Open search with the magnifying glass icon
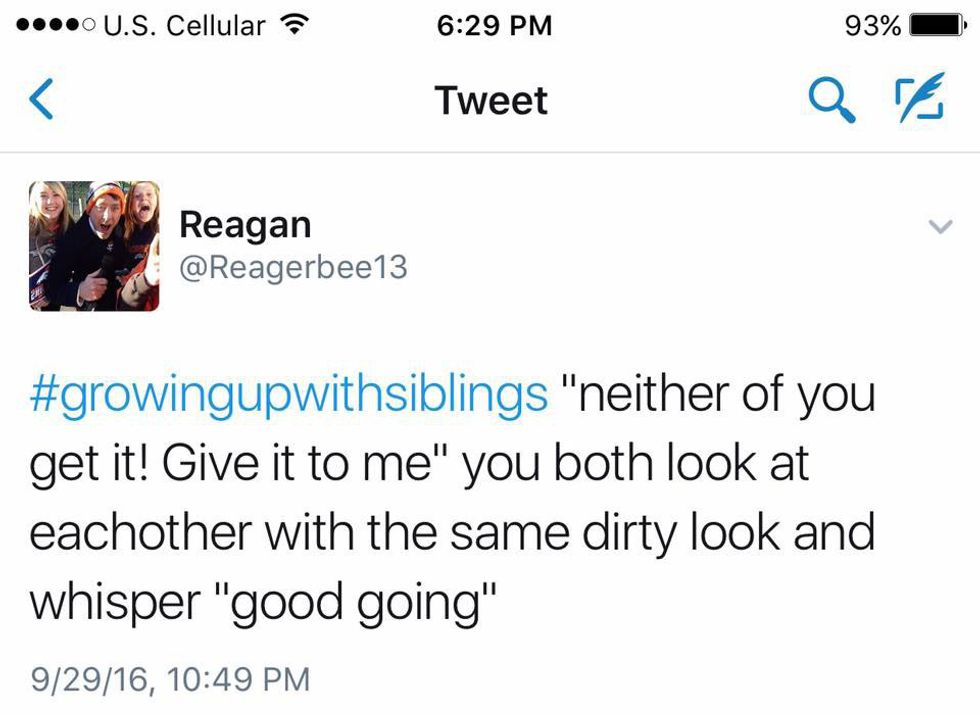 (x=832, y=100)
